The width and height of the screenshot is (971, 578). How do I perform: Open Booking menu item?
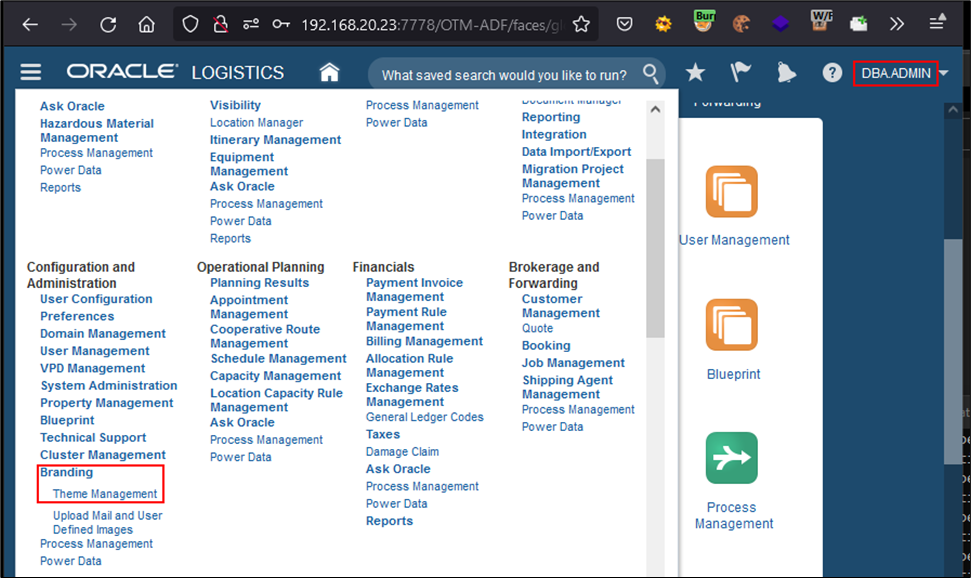[x=546, y=345]
